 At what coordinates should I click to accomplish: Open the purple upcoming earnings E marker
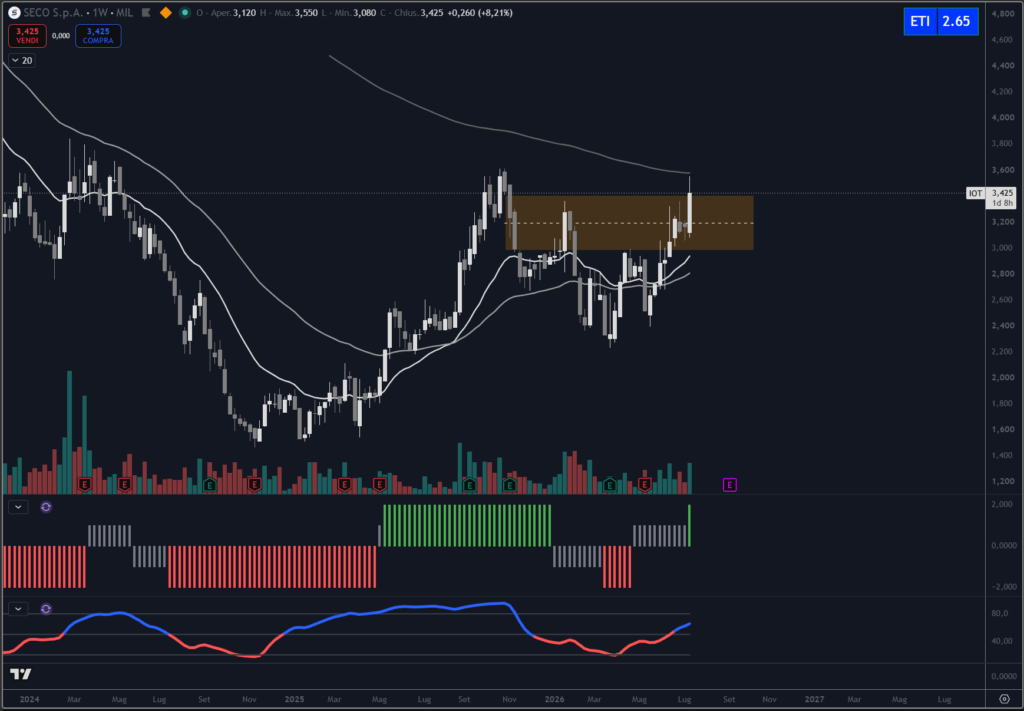(x=729, y=484)
